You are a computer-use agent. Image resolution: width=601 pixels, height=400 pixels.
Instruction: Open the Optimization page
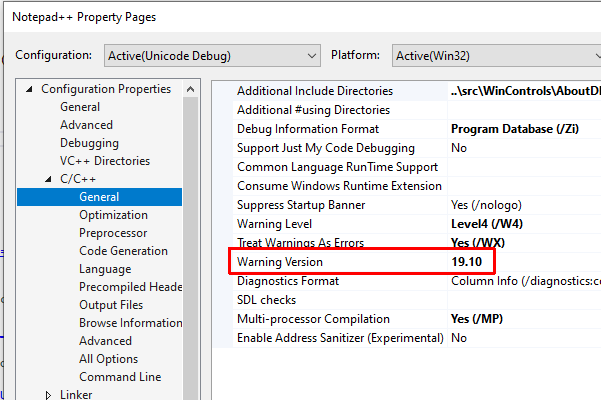(x=113, y=215)
